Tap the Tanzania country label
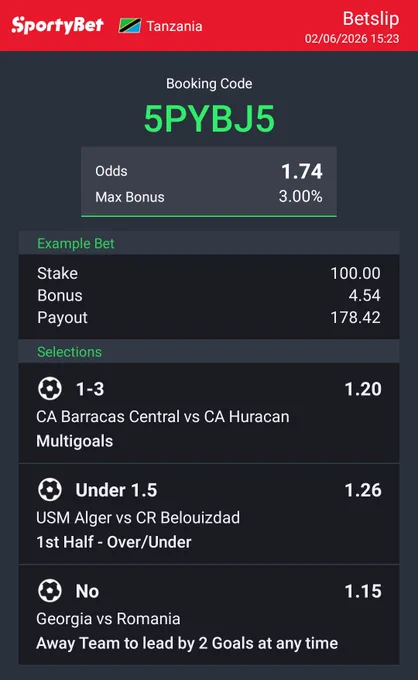The height and width of the screenshot is (680, 418). [174, 26]
